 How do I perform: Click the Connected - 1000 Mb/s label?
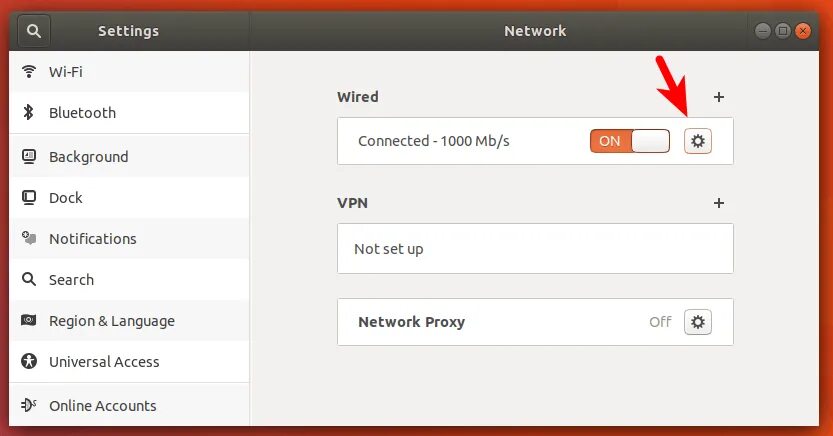point(434,141)
